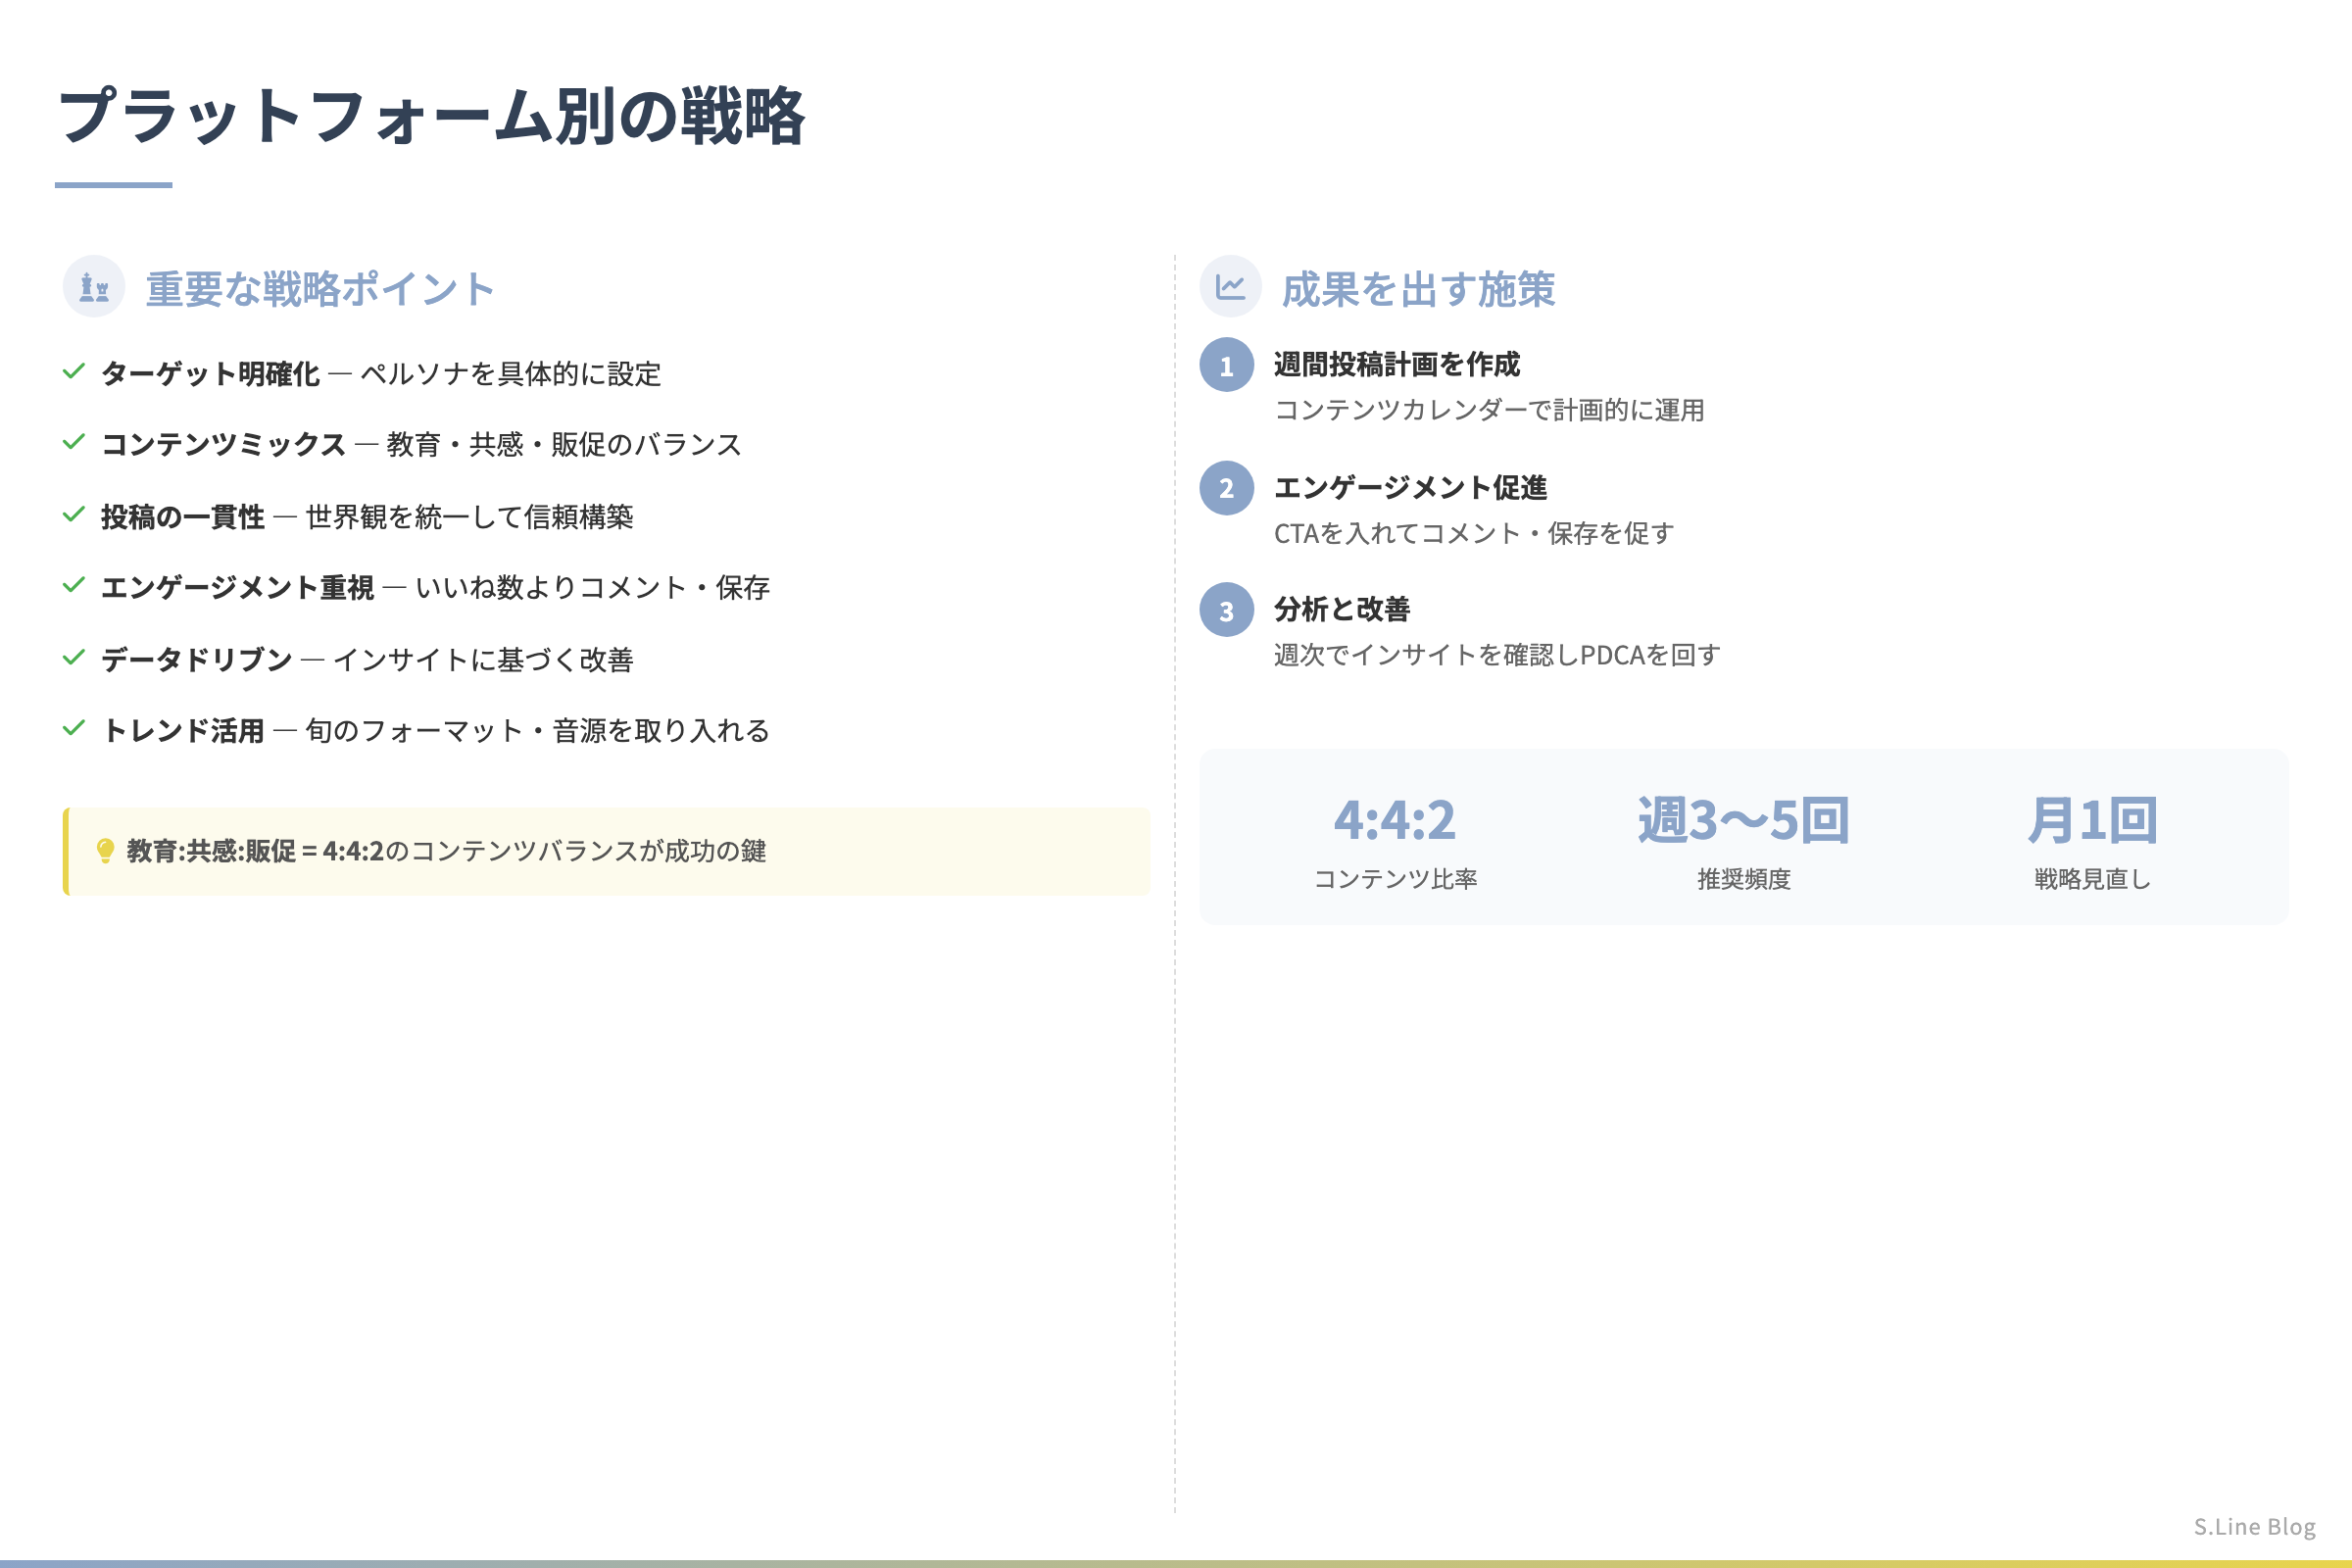The width and height of the screenshot is (2352, 1568).
Task: Click the bold text トレンド活用
Action: [x=183, y=731]
